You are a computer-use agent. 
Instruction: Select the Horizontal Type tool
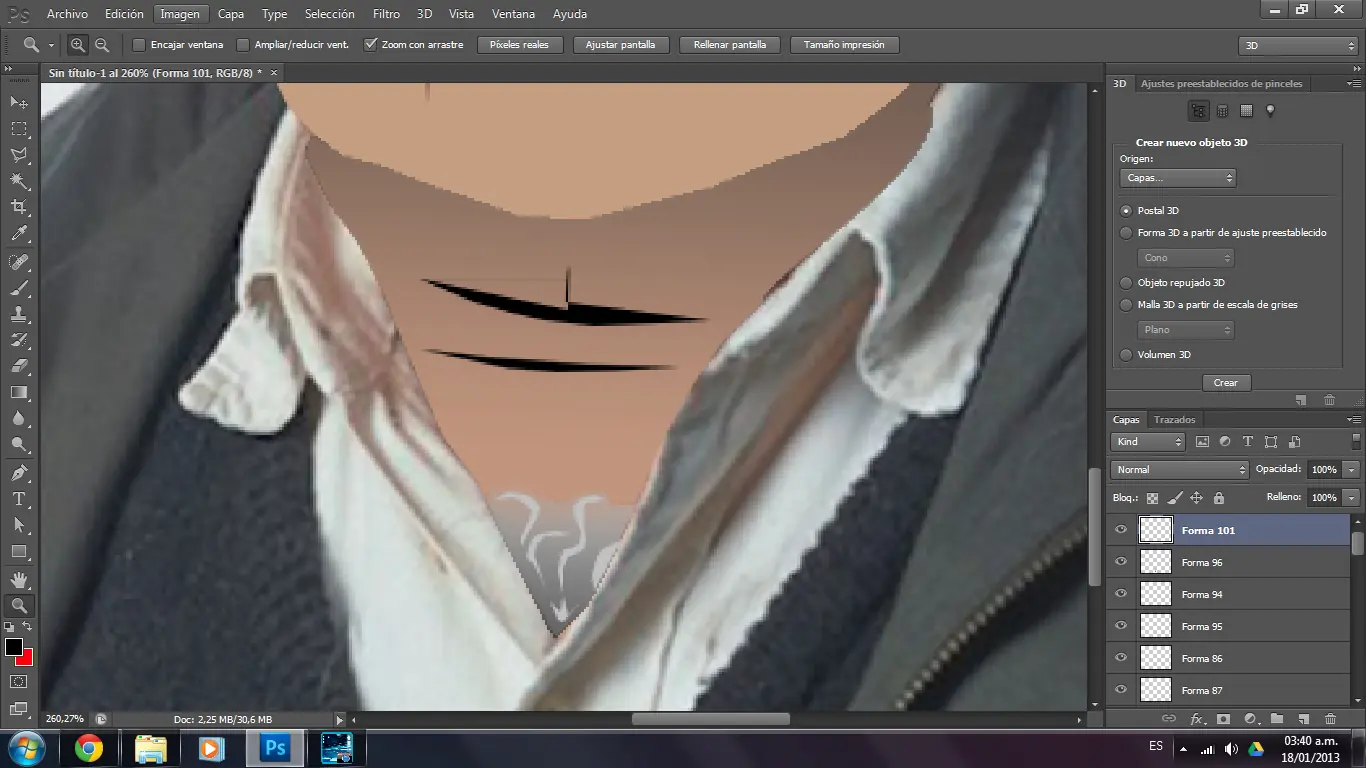(19, 498)
